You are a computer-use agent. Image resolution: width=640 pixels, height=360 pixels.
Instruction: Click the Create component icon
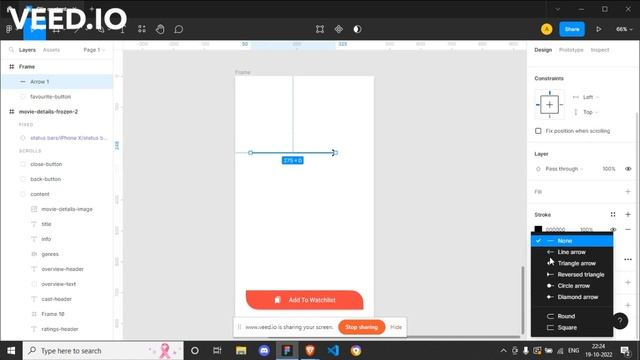point(339,29)
